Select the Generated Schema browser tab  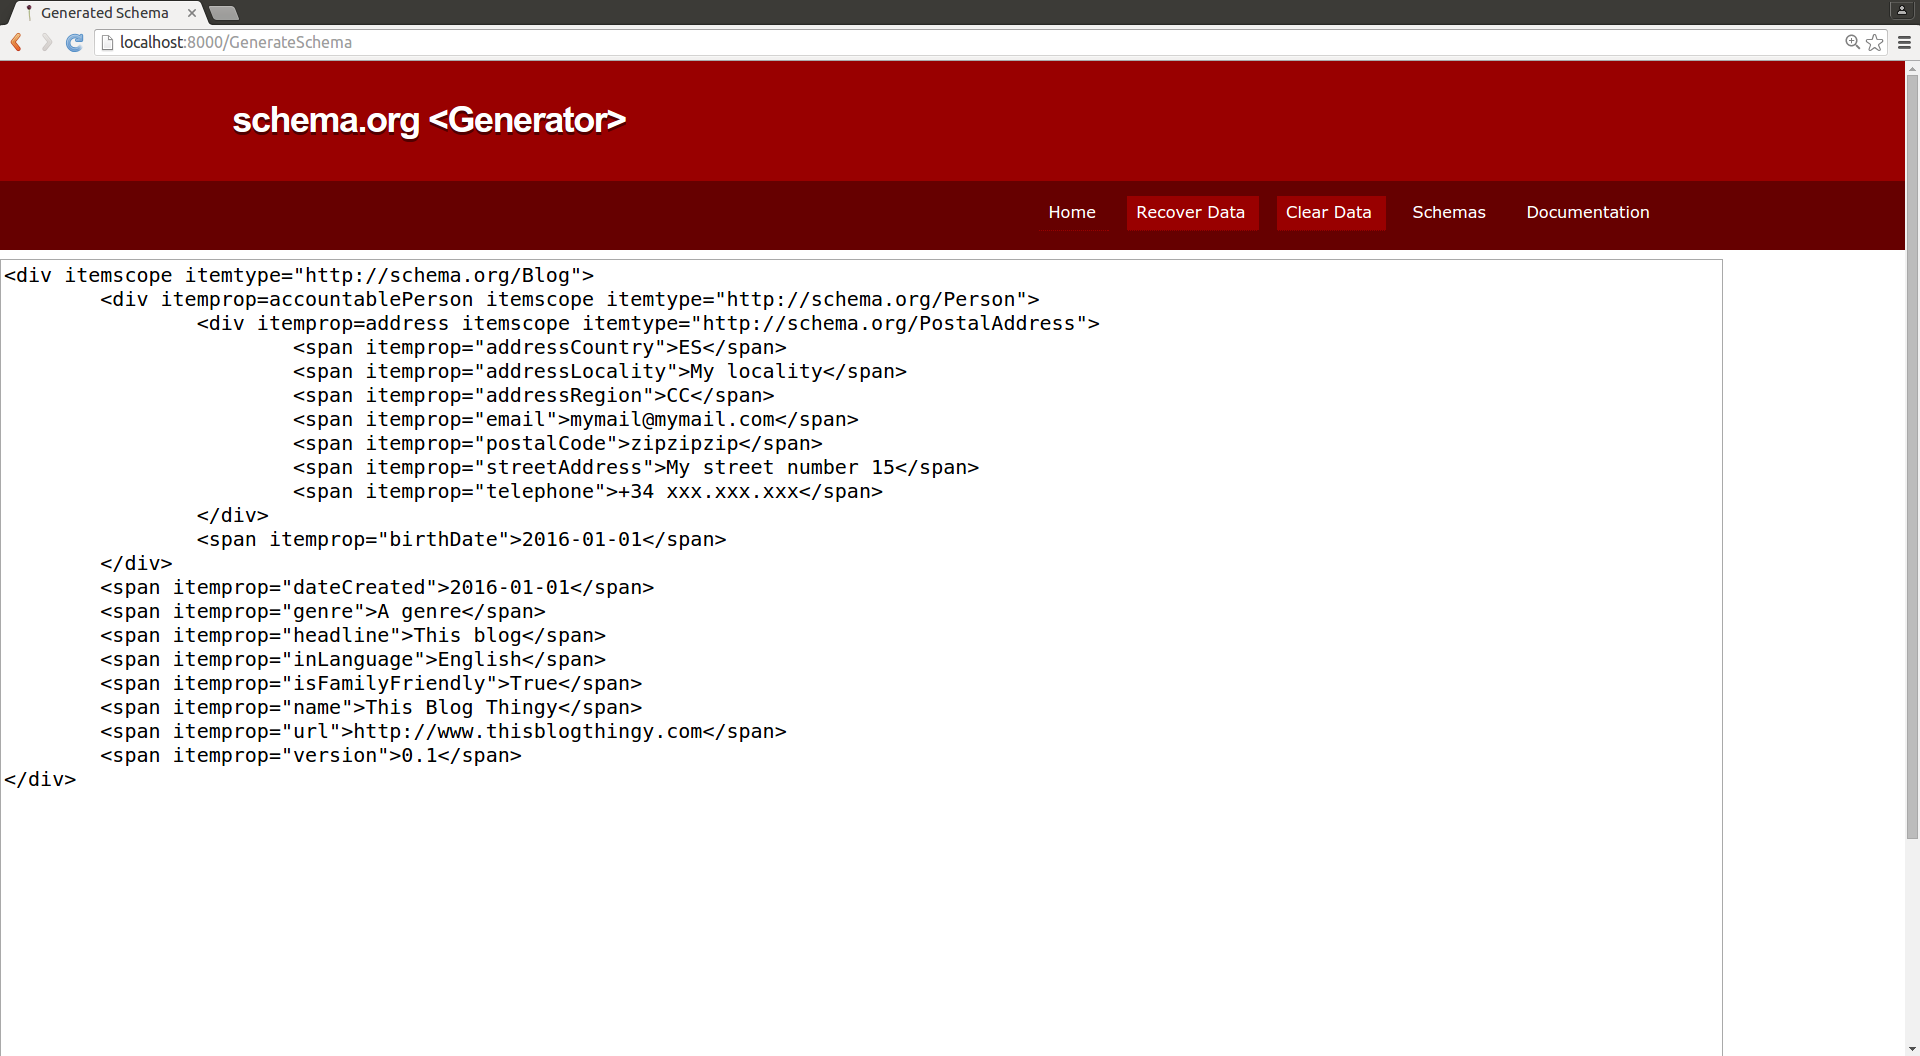[x=105, y=13]
